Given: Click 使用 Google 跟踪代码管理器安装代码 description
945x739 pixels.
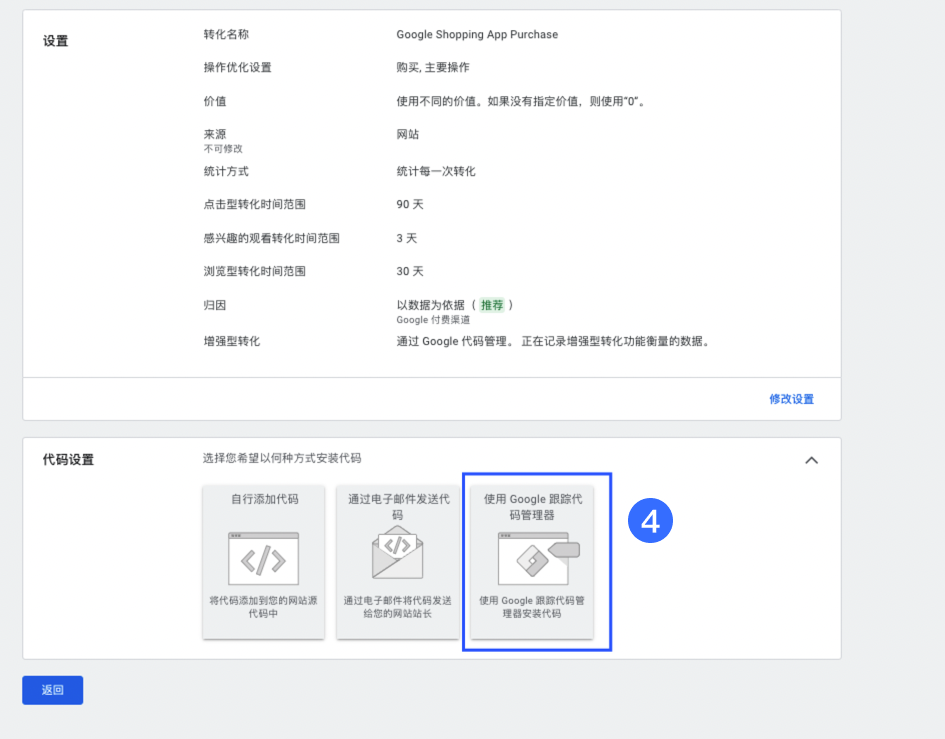Looking at the screenshot, I should tap(532, 607).
